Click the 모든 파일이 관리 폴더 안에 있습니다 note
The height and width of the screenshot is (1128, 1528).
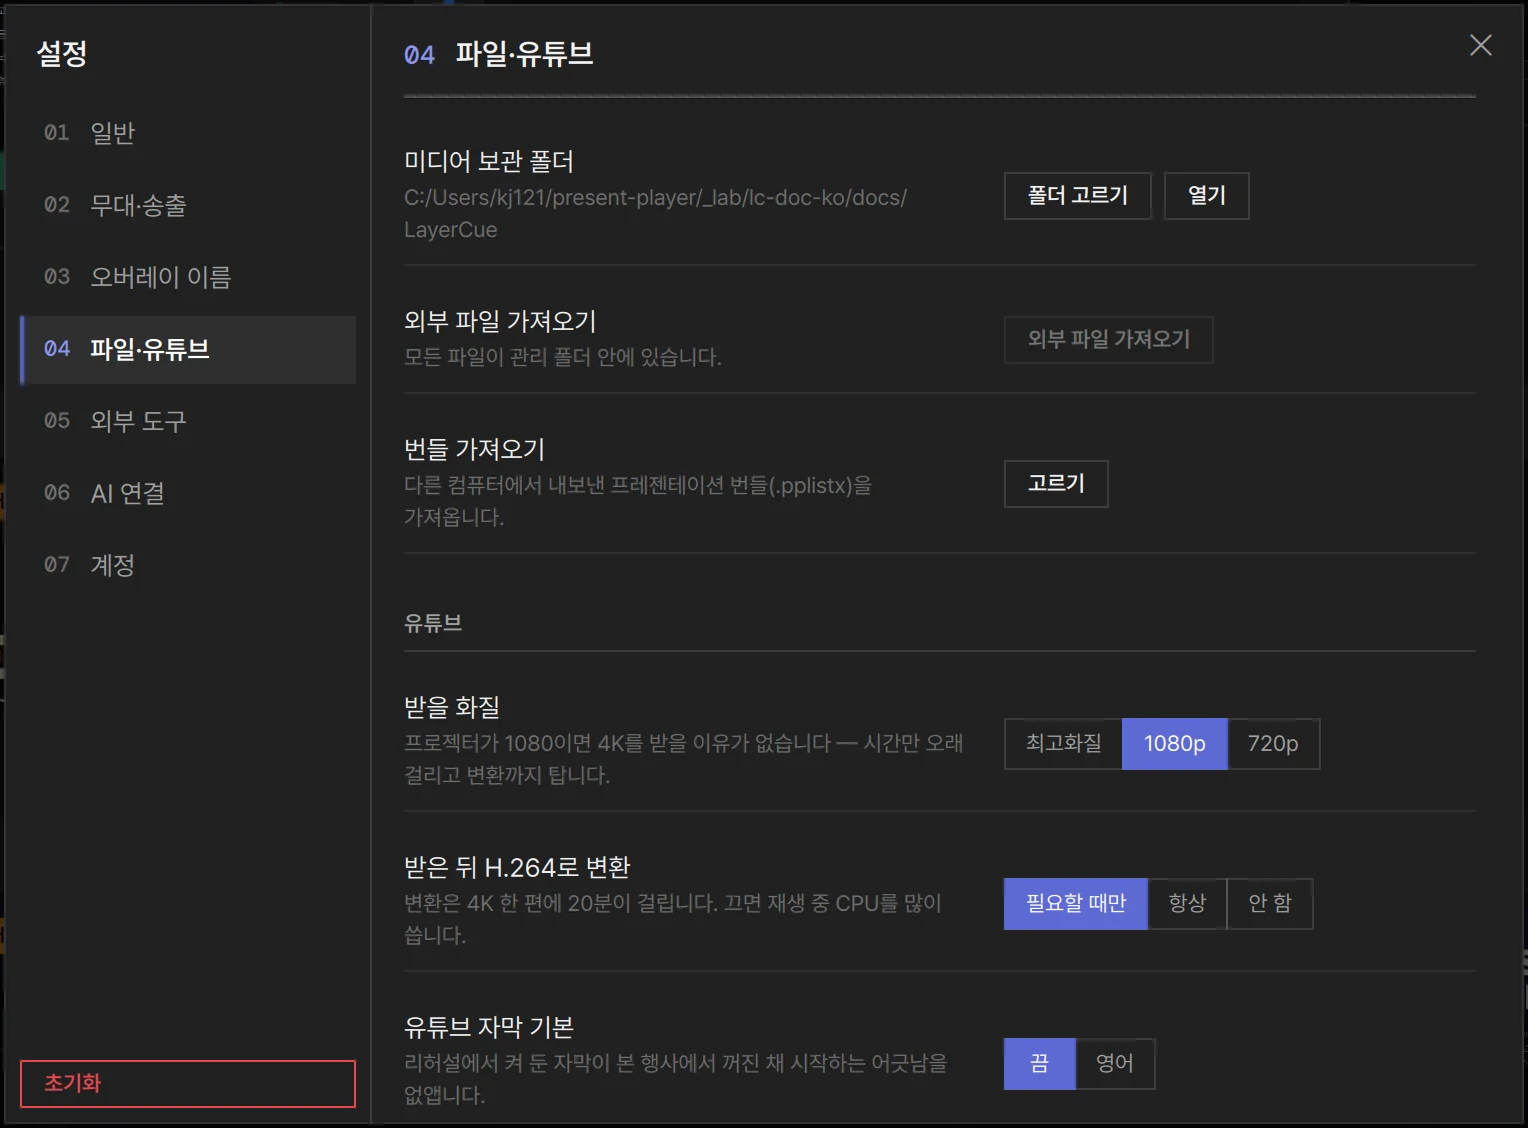click(x=563, y=357)
